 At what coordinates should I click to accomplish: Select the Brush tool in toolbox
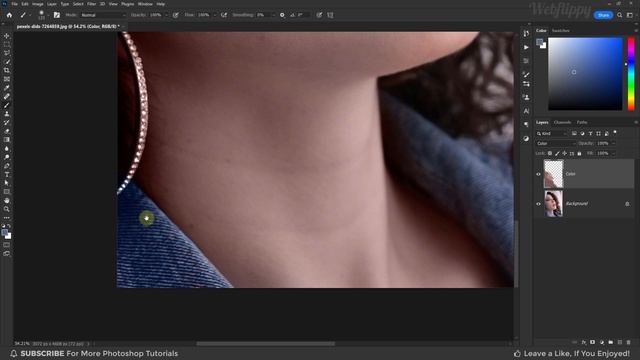tap(7, 105)
